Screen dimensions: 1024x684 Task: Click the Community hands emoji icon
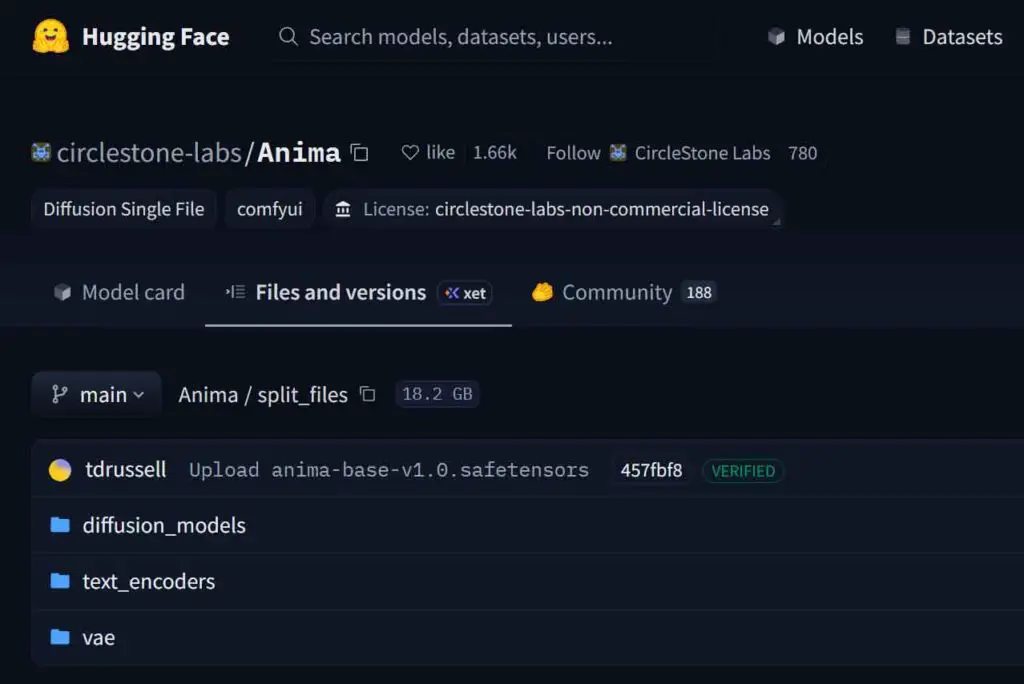tap(542, 292)
